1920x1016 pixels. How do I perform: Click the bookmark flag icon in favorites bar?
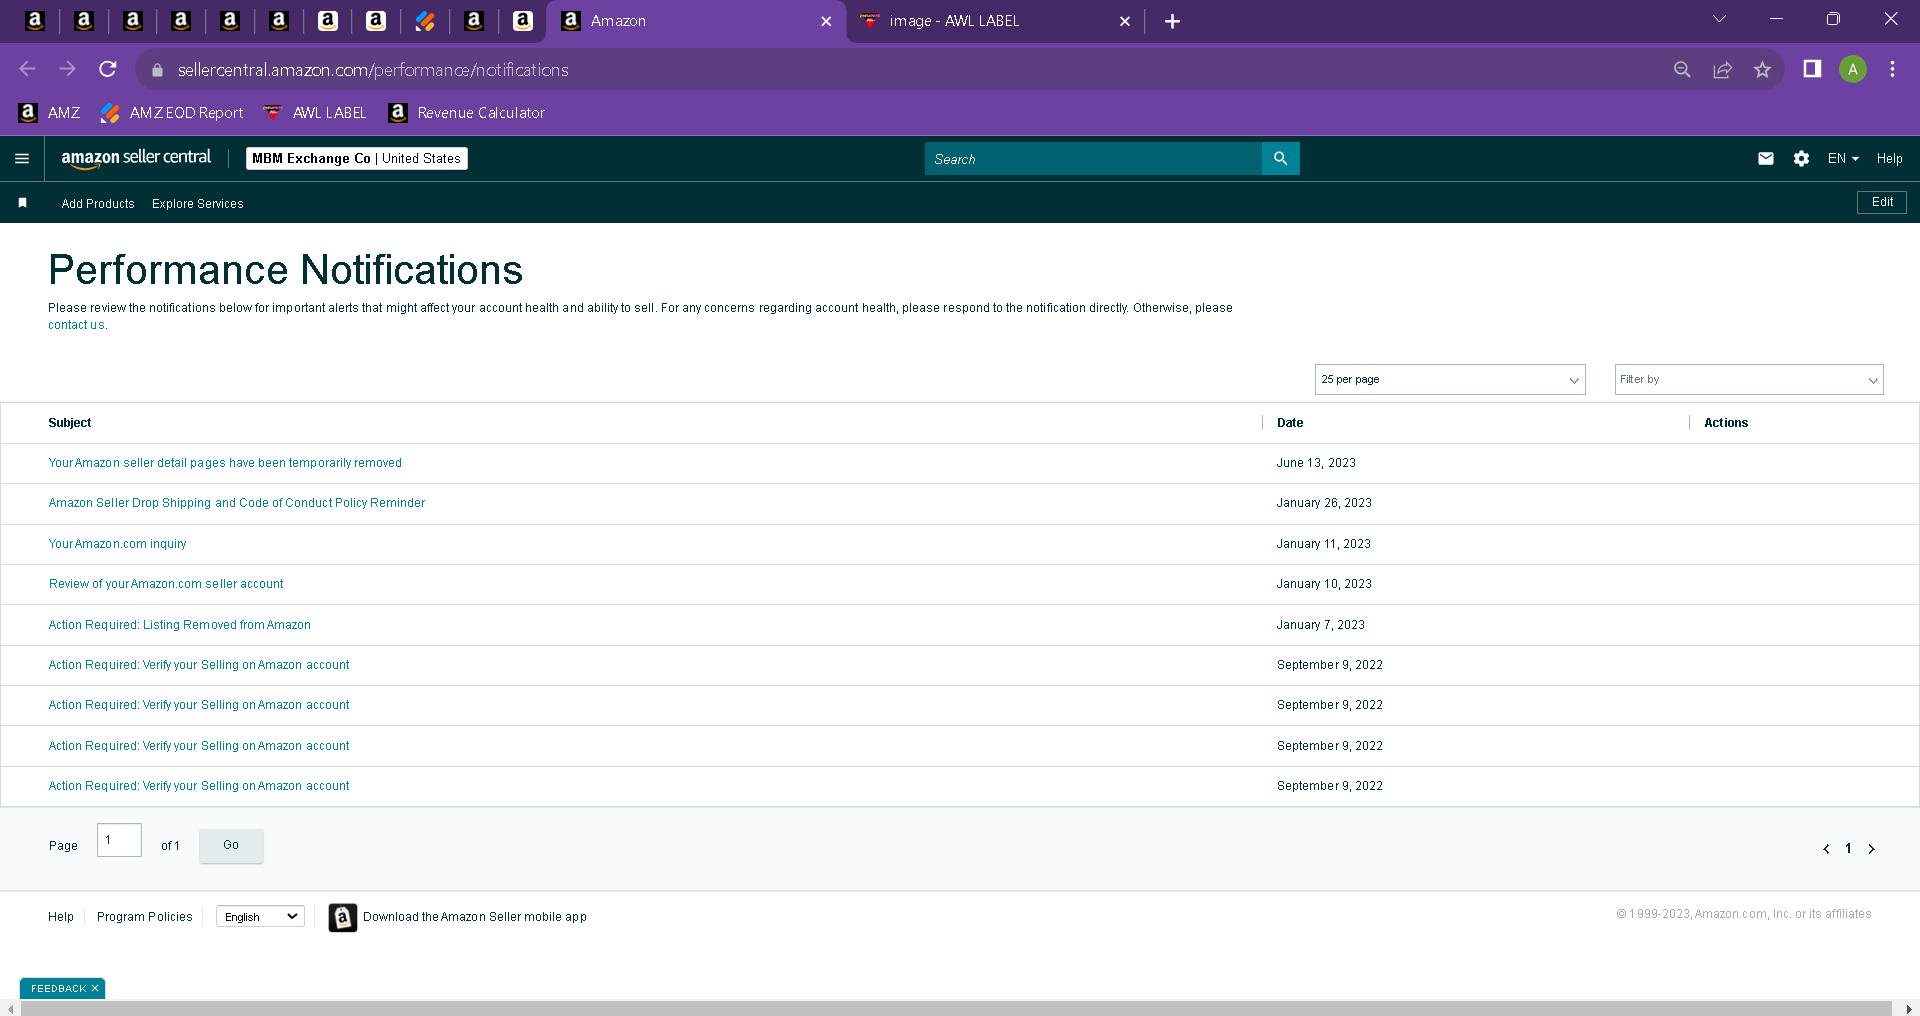22,203
